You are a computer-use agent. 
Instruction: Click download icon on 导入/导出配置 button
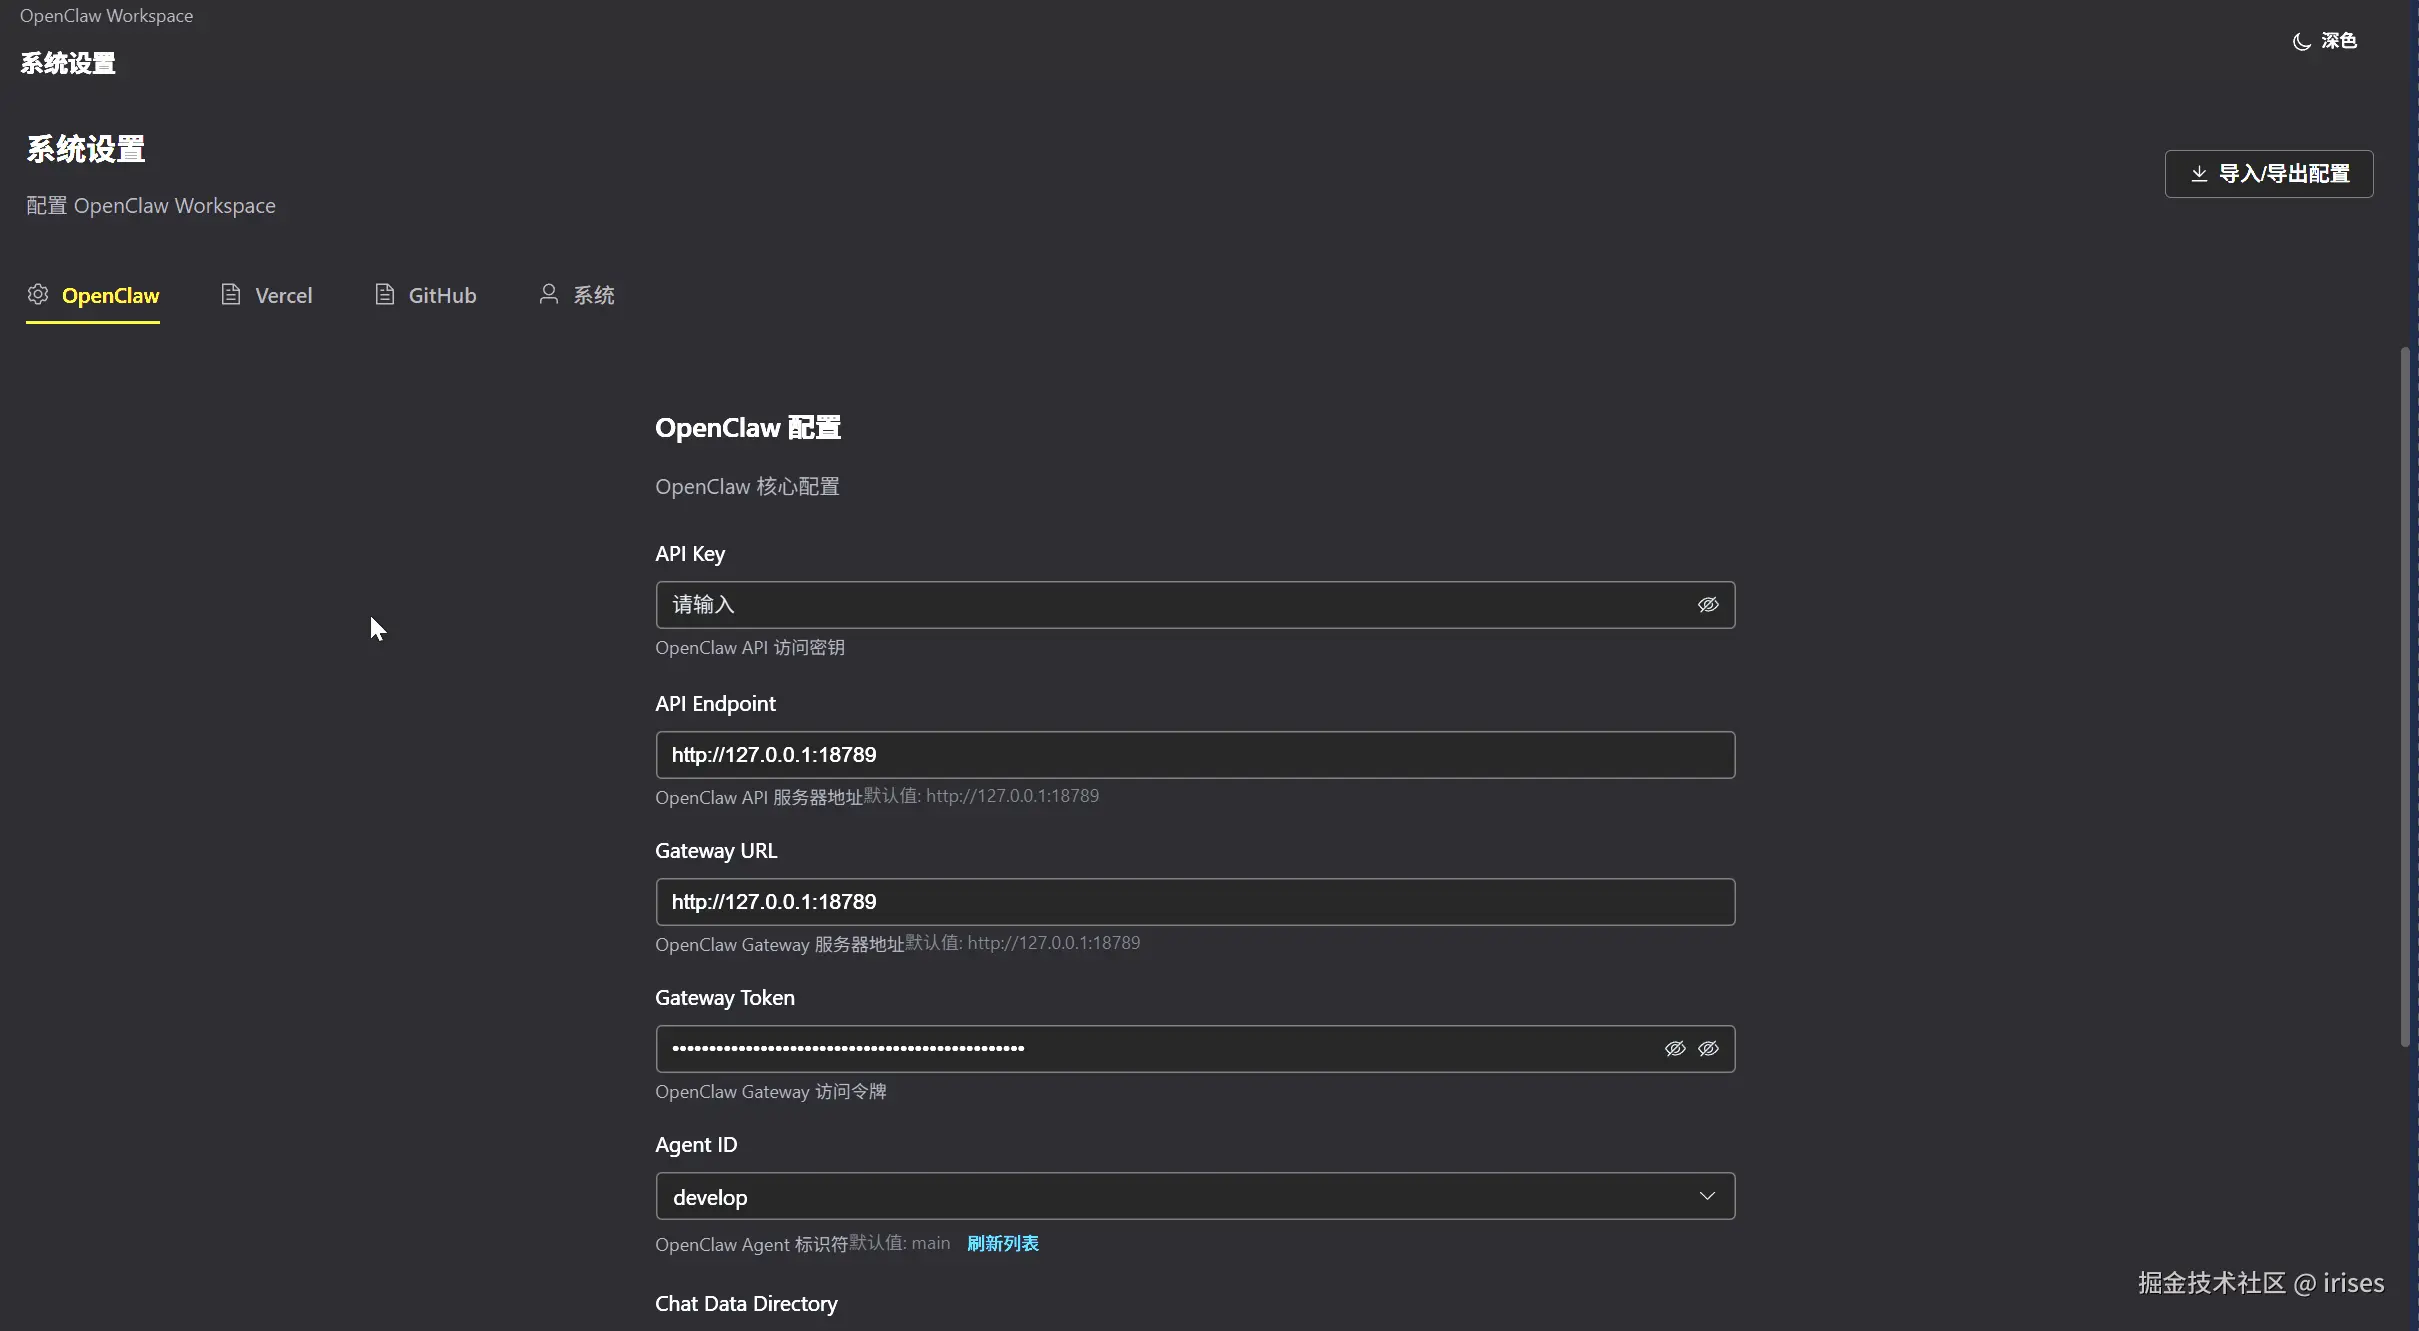[2198, 174]
